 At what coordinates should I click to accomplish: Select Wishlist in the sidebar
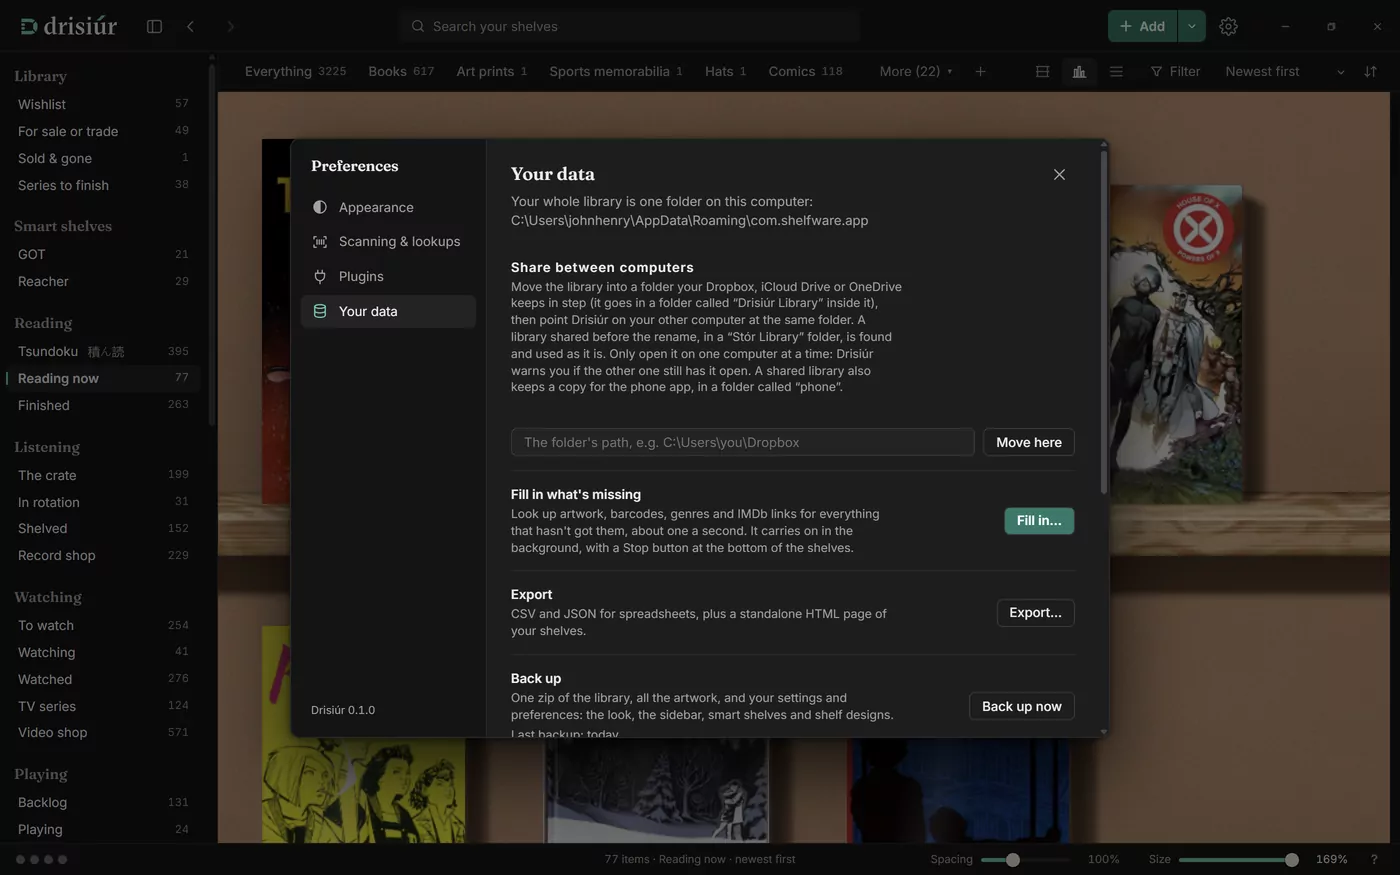(x=103, y=104)
